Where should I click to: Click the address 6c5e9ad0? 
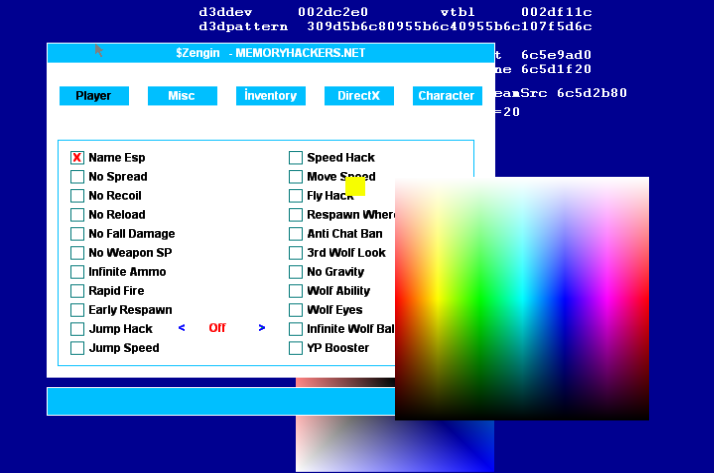556,55
